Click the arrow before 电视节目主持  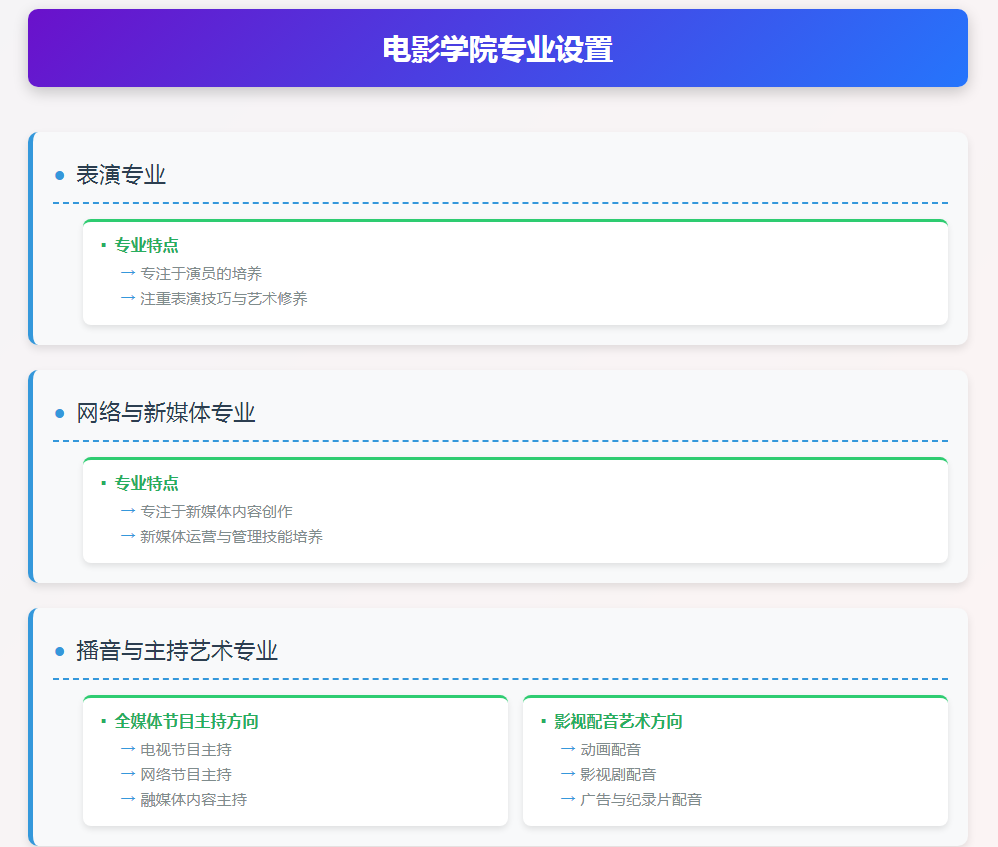(128, 749)
